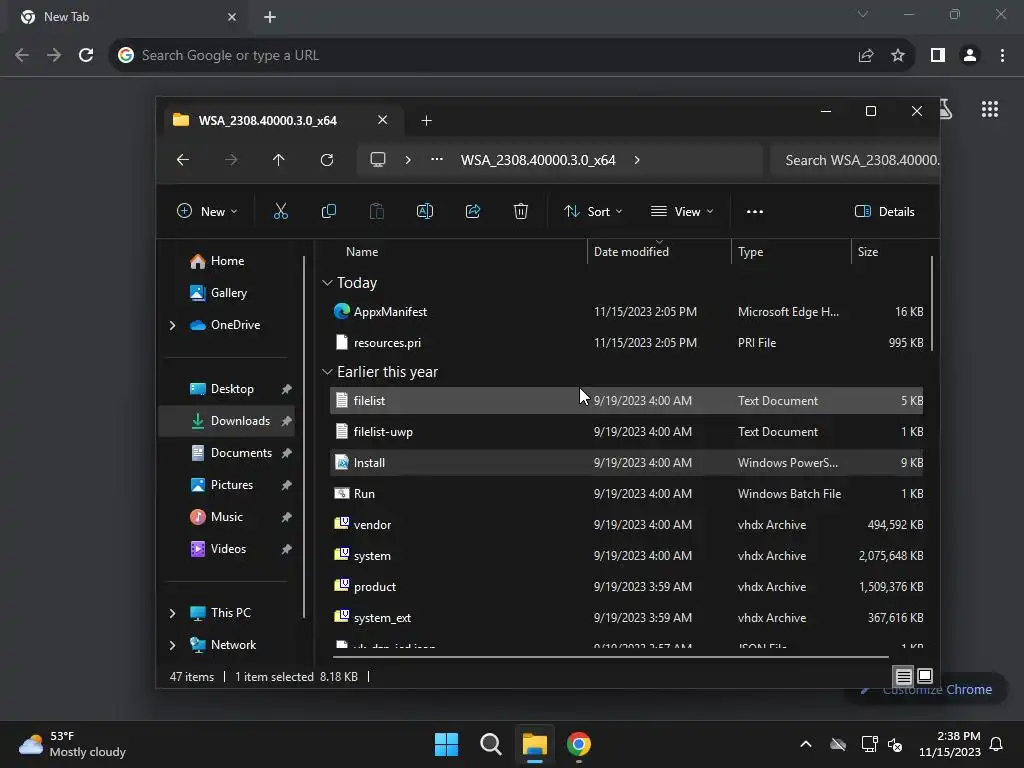Click the Delete trash can icon
Screen dimensions: 1024x768
520,211
